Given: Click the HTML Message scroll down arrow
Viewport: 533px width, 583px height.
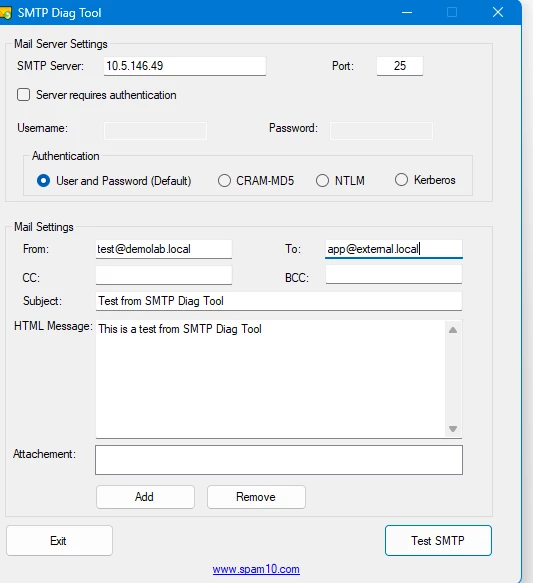Looking at the screenshot, I should [x=453, y=429].
